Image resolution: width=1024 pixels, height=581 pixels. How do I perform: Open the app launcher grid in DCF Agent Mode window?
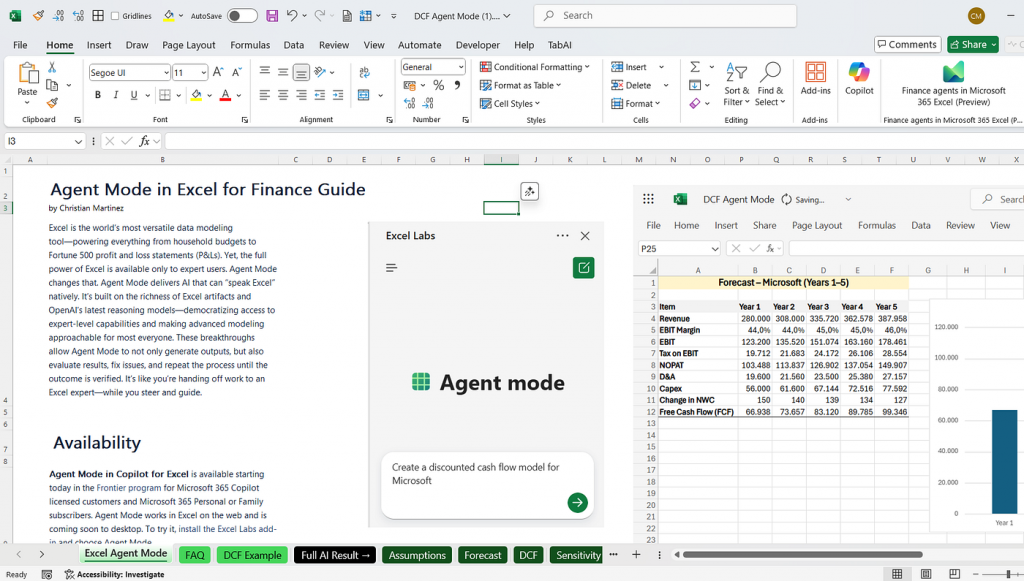tap(648, 199)
